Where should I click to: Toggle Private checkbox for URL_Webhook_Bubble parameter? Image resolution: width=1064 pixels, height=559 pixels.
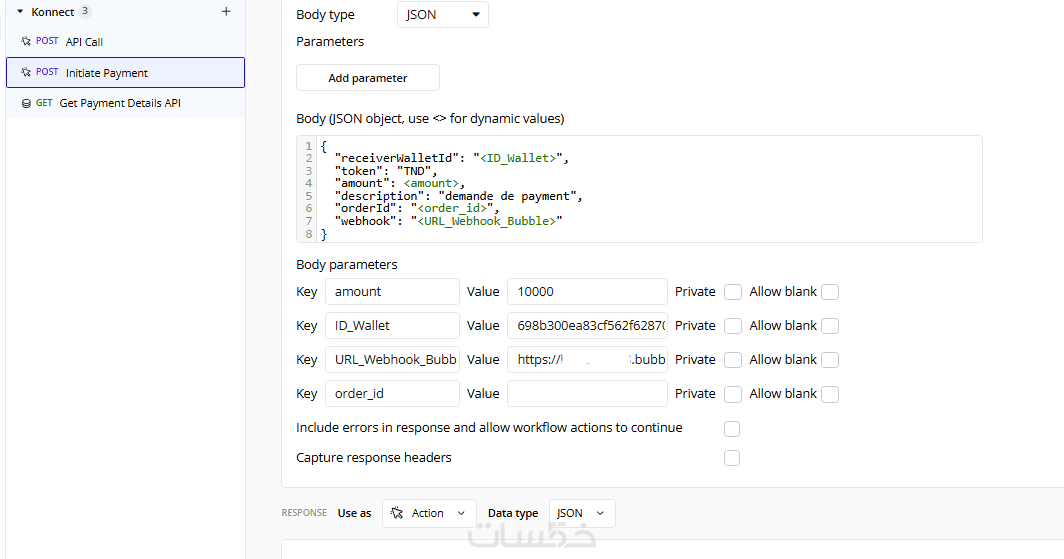733,360
